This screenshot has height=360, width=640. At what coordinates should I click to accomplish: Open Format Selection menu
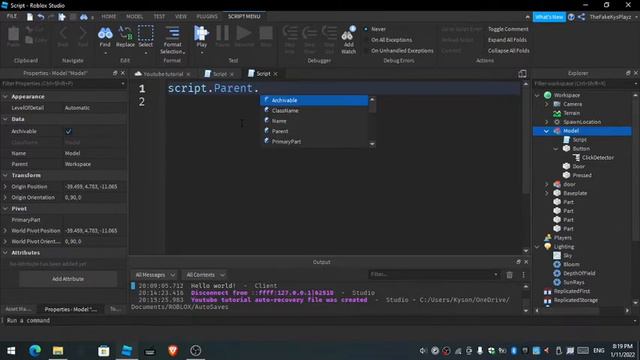pyautogui.click(x=172, y=40)
